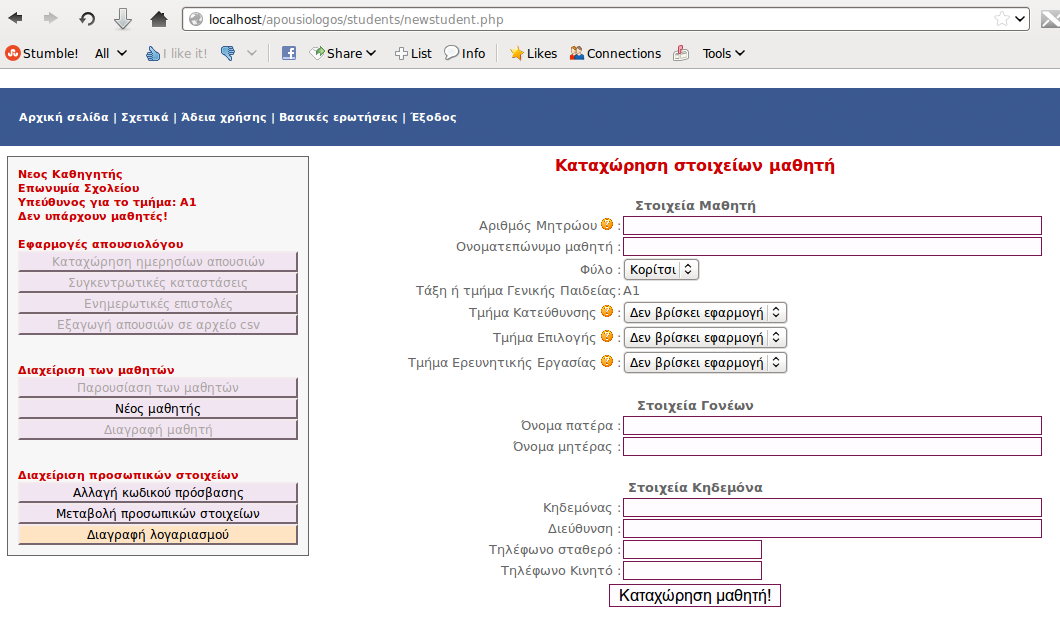The height and width of the screenshot is (620, 1060).
Task: Click the Info speech bubble icon
Action: 452,53
